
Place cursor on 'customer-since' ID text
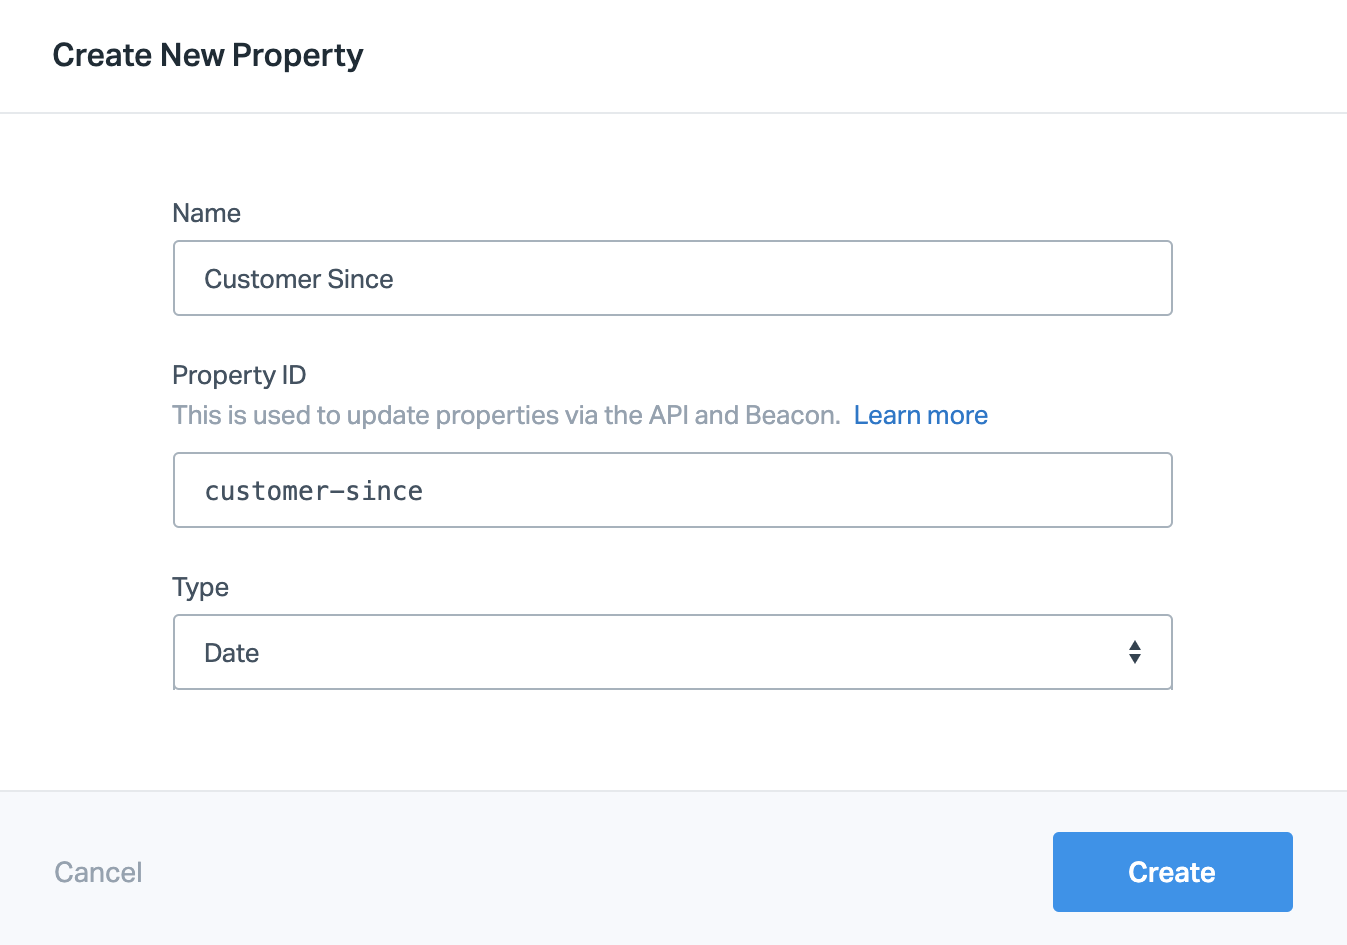click(x=313, y=491)
